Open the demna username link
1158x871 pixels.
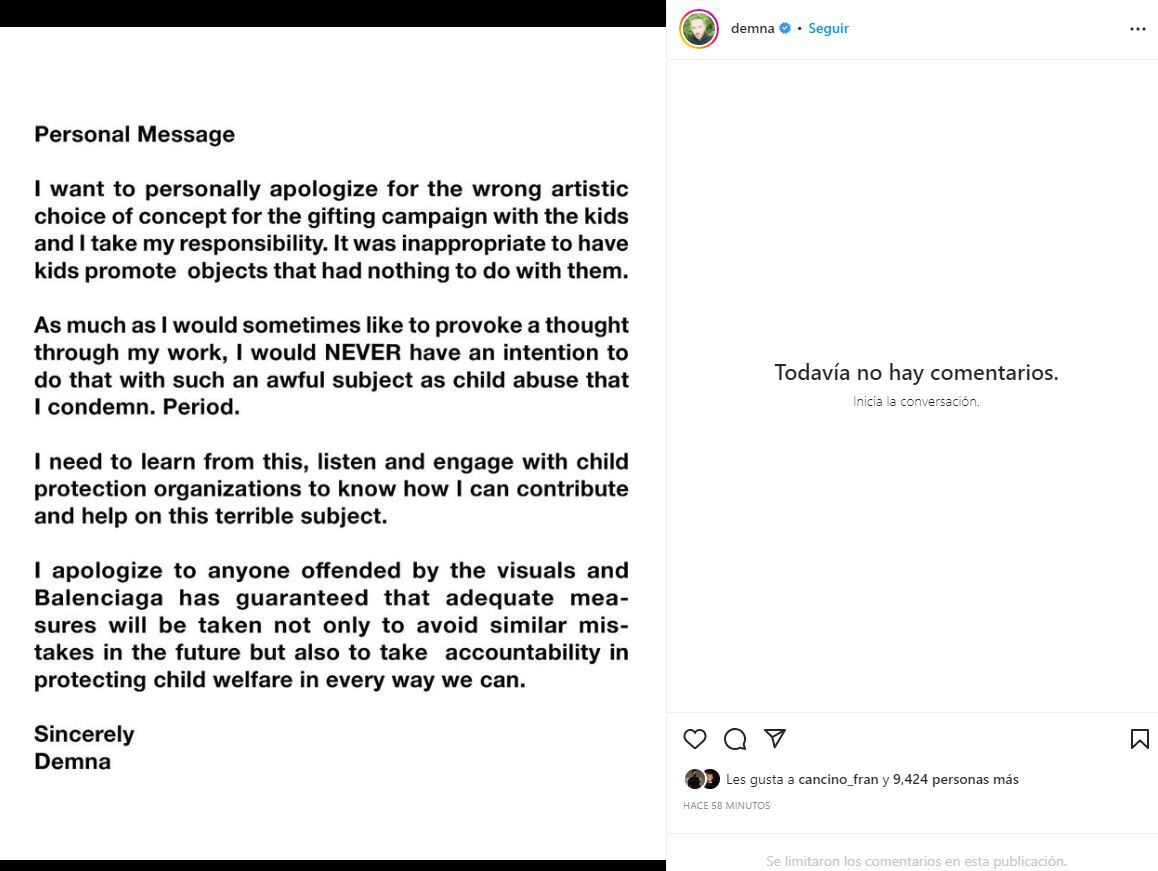(753, 28)
